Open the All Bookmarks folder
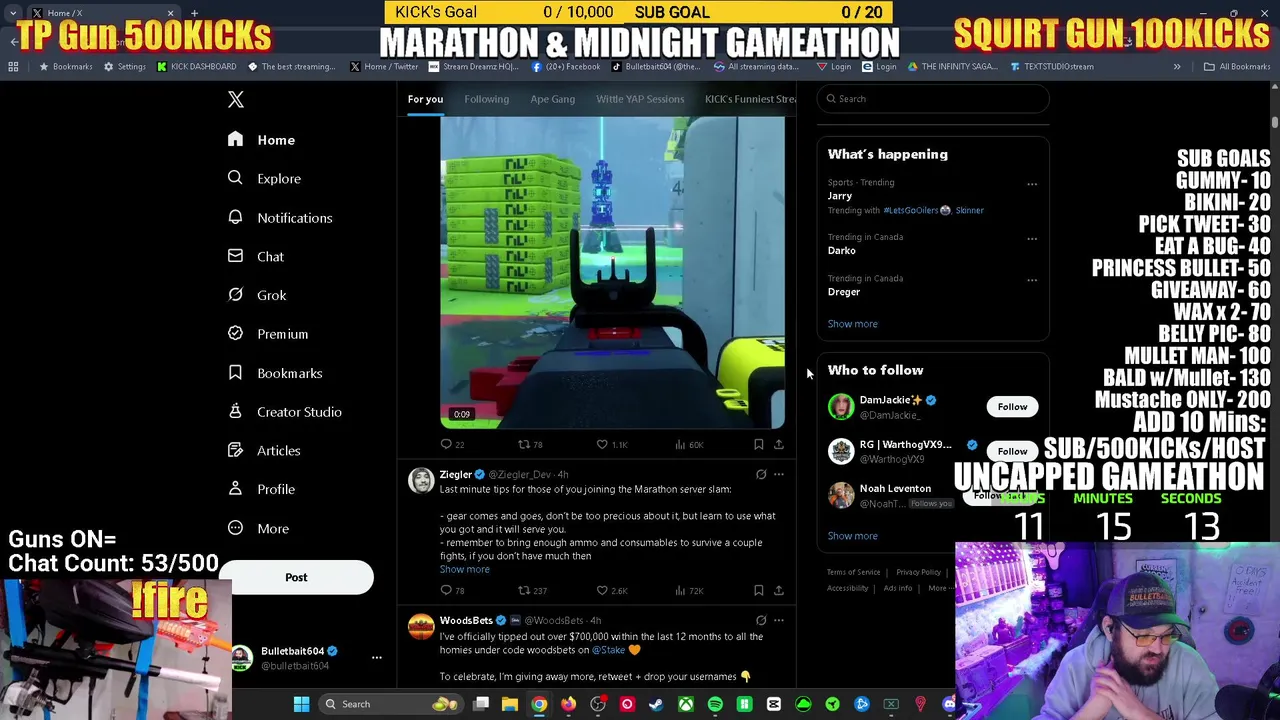The width and height of the screenshot is (1280, 720). click(x=1237, y=66)
